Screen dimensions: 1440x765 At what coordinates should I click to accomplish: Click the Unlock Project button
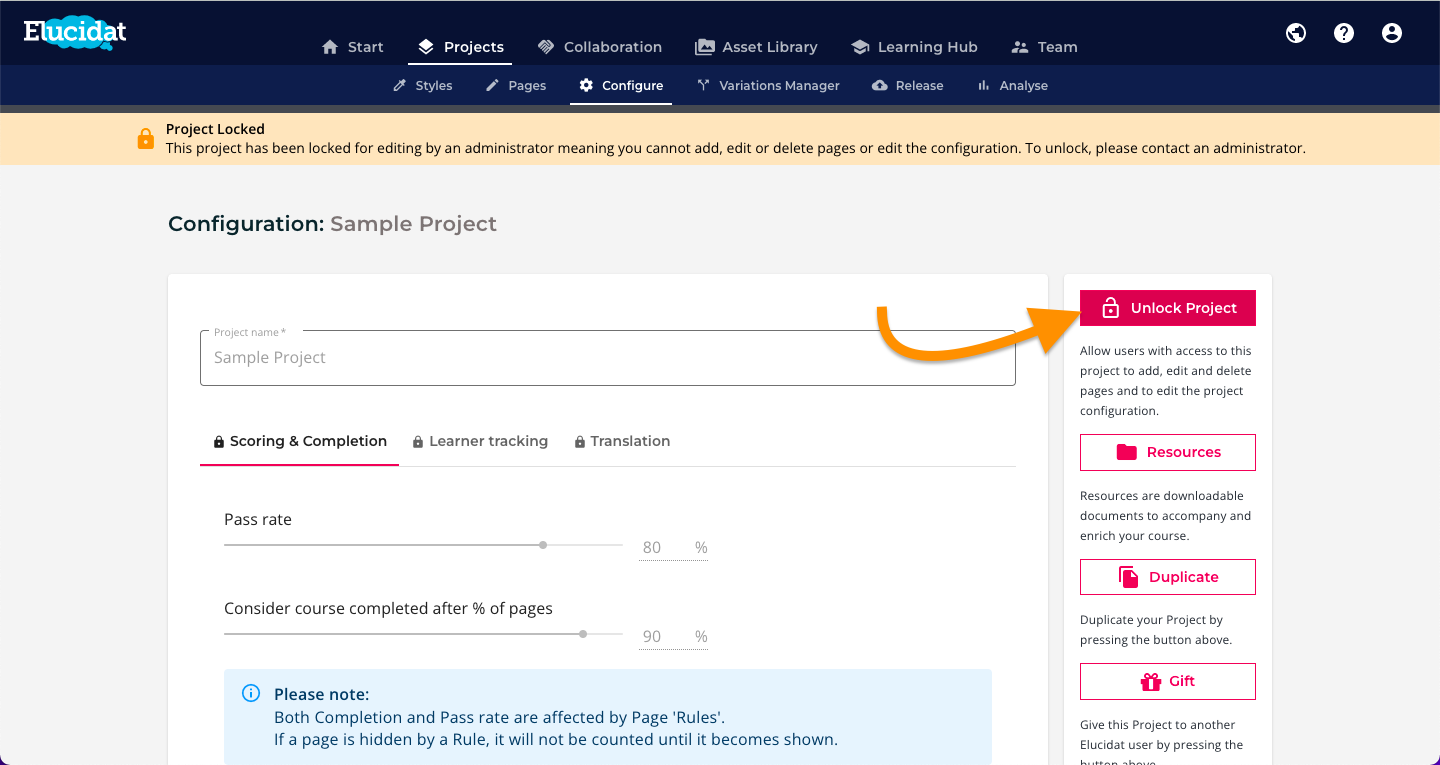(1168, 308)
